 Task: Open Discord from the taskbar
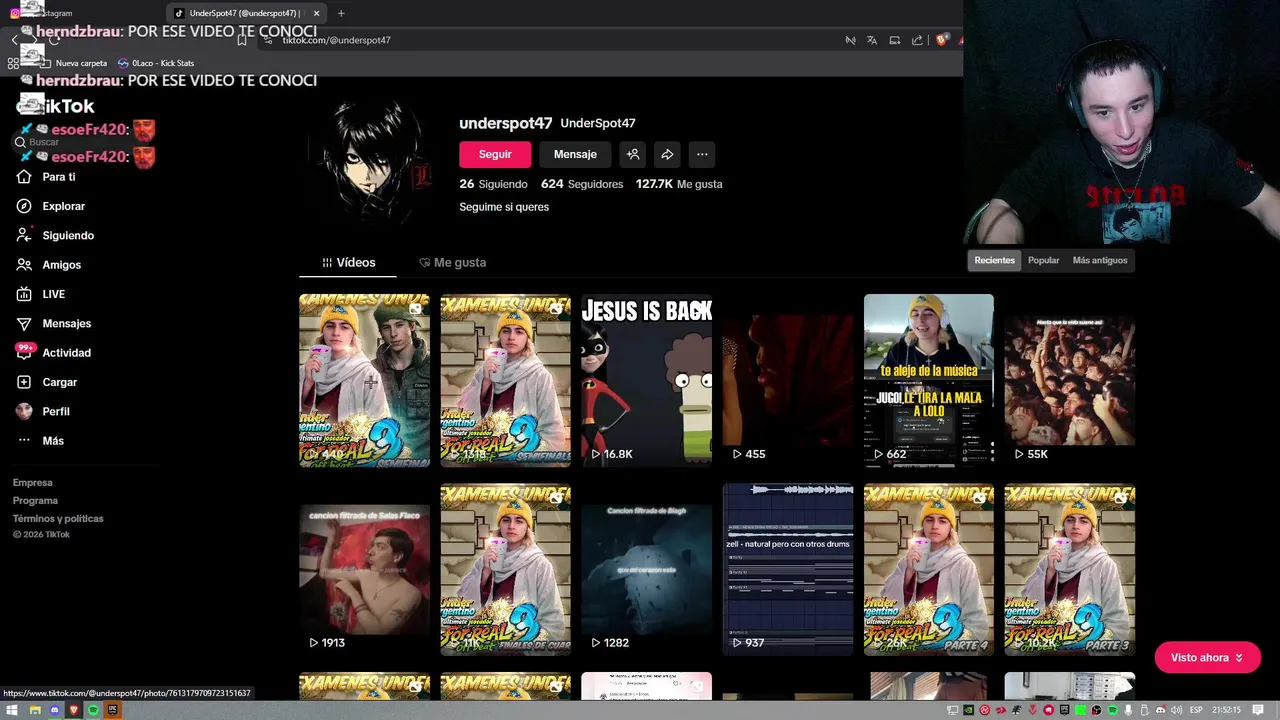coord(54,710)
